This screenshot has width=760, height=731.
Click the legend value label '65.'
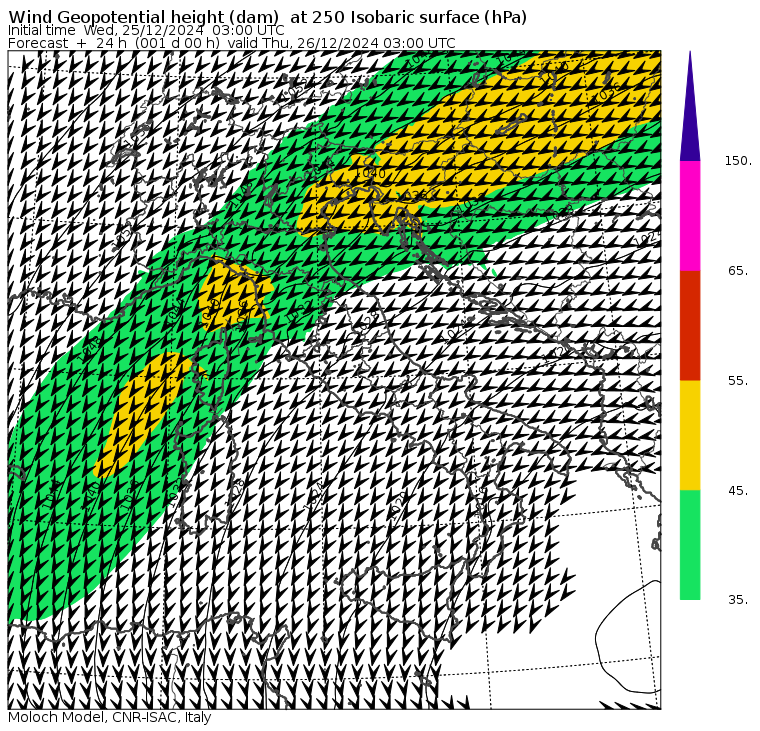click(x=738, y=270)
